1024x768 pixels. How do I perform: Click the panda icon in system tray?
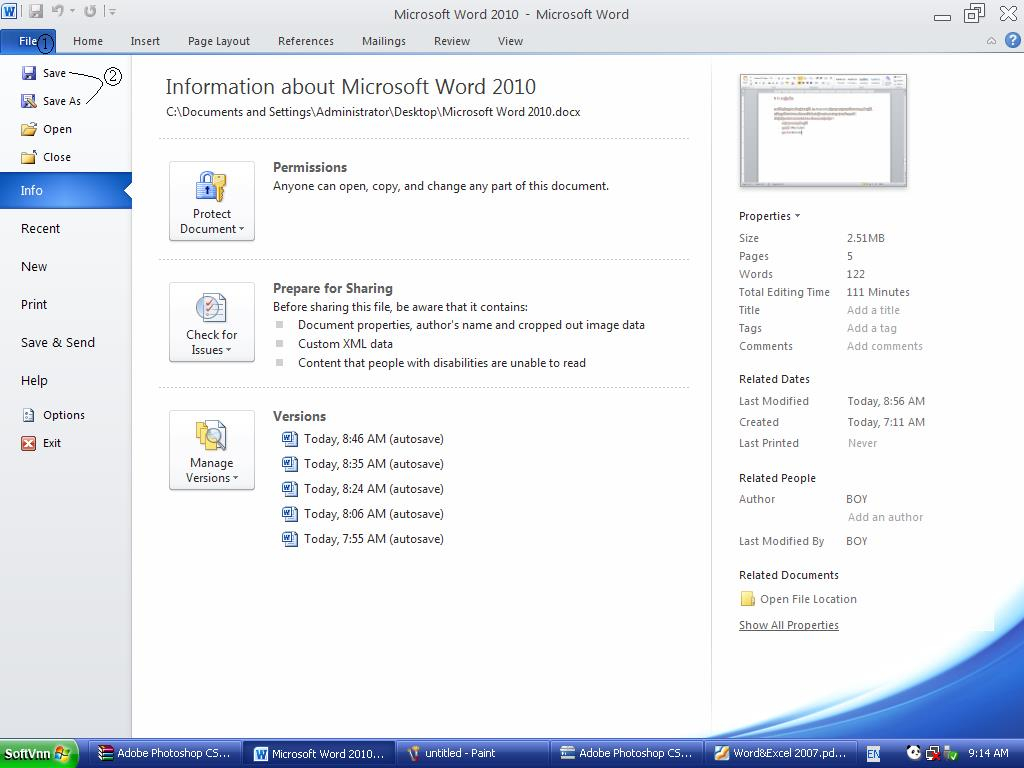914,753
